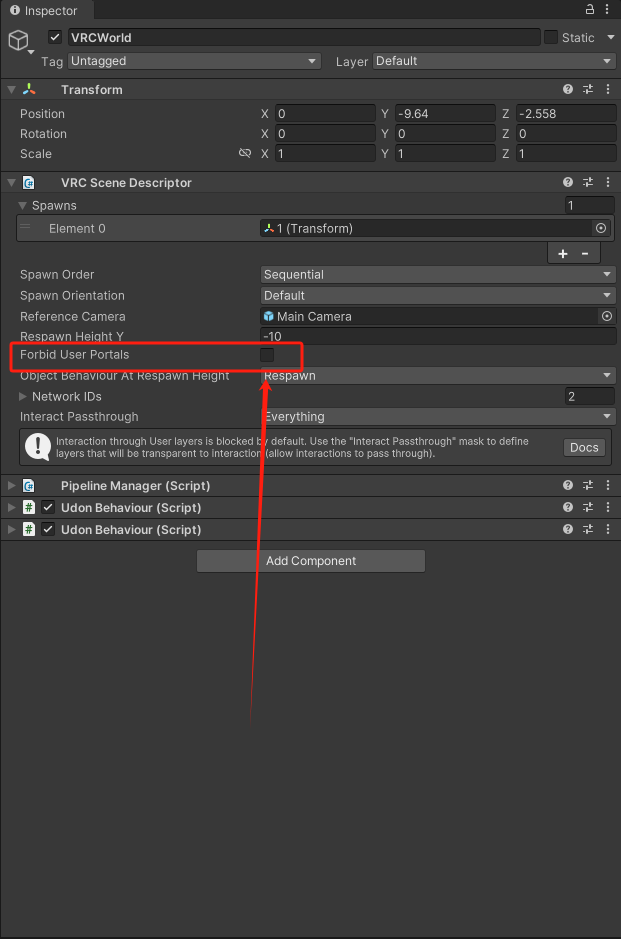Click the Position Z field showing -2.558
The width and height of the screenshot is (621, 939).
(x=566, y=114)
